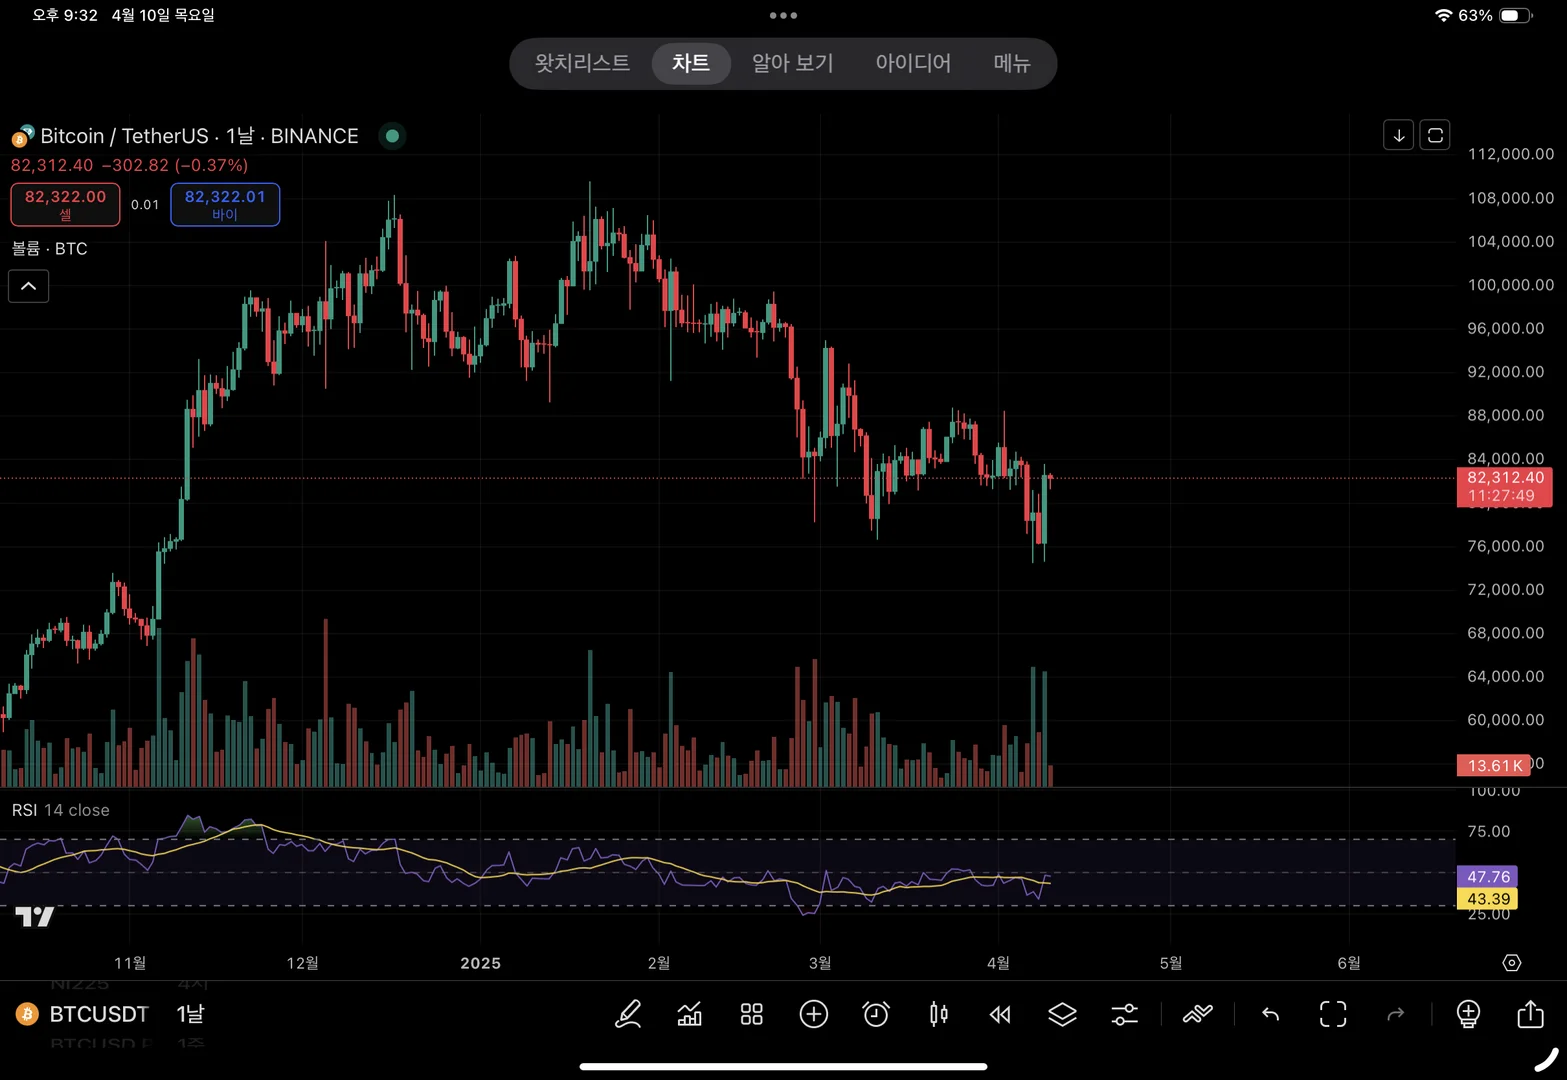Tap the green market status dot
This screenshot has height=1080, width=1567.
pyautogui.click(x=392, y=136)
